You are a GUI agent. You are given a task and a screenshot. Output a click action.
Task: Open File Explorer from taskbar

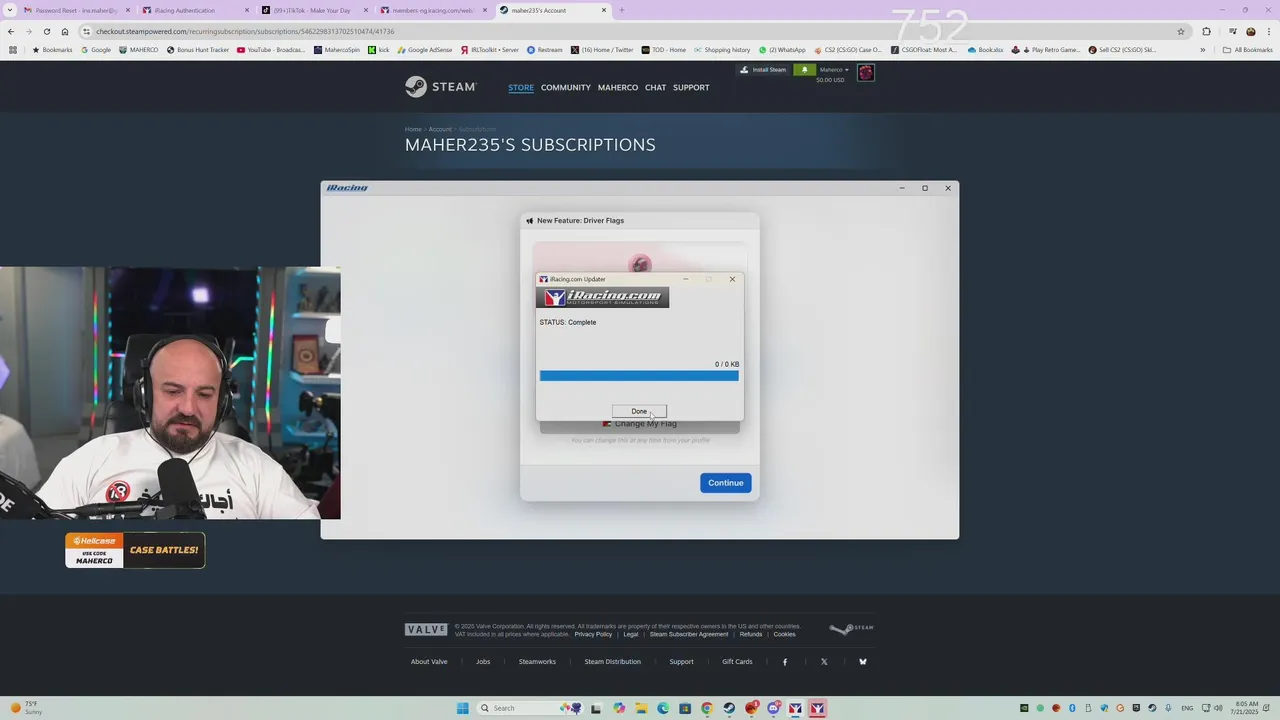click(x=641, y=708)
